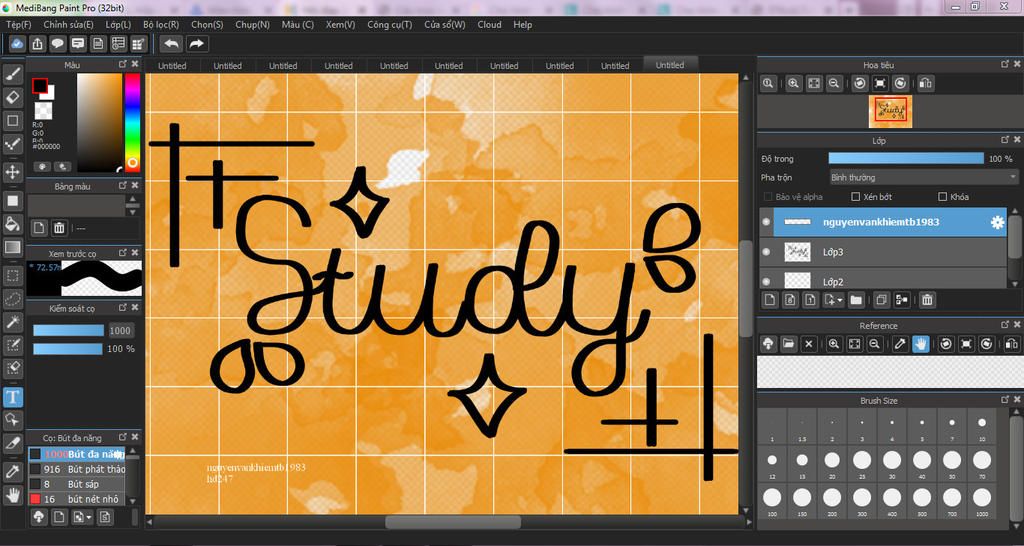The width and height of the screenshot is (1024, 546).
Task: Click the cloud save icon in top toolbar
Action: coord(18,44)
